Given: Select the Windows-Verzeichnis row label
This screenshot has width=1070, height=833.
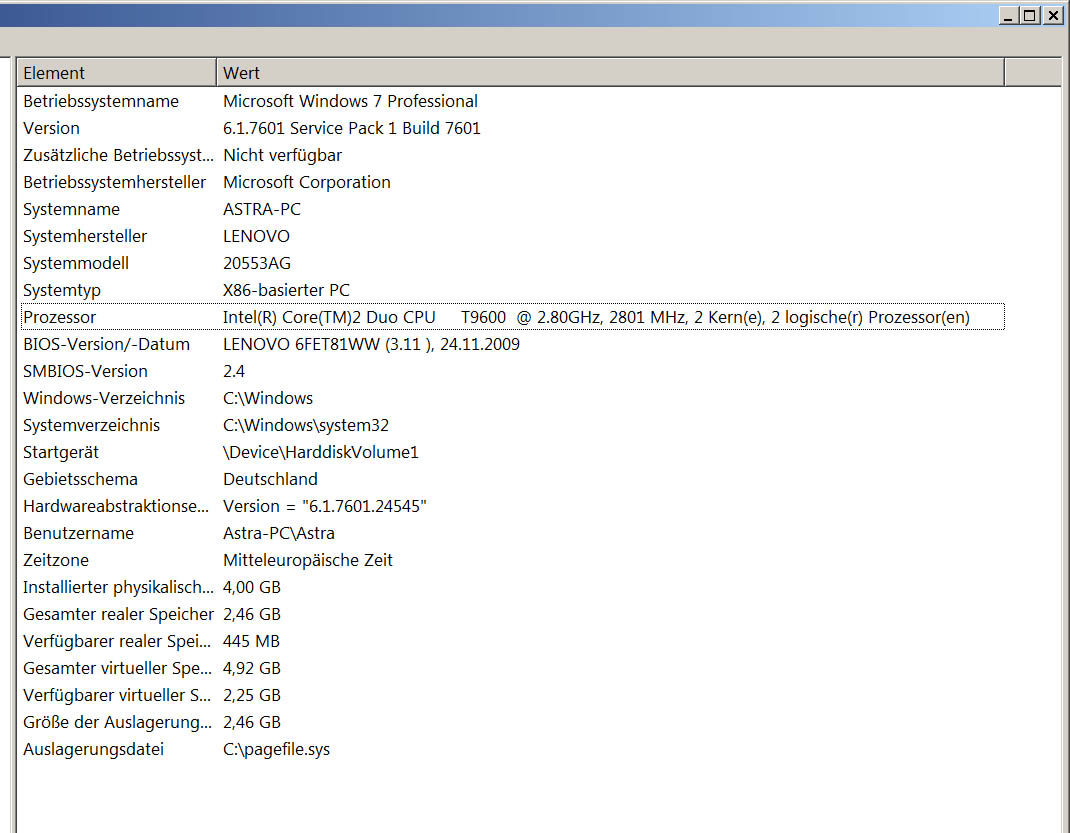Looking at the screenshot, I should (104, 398).
